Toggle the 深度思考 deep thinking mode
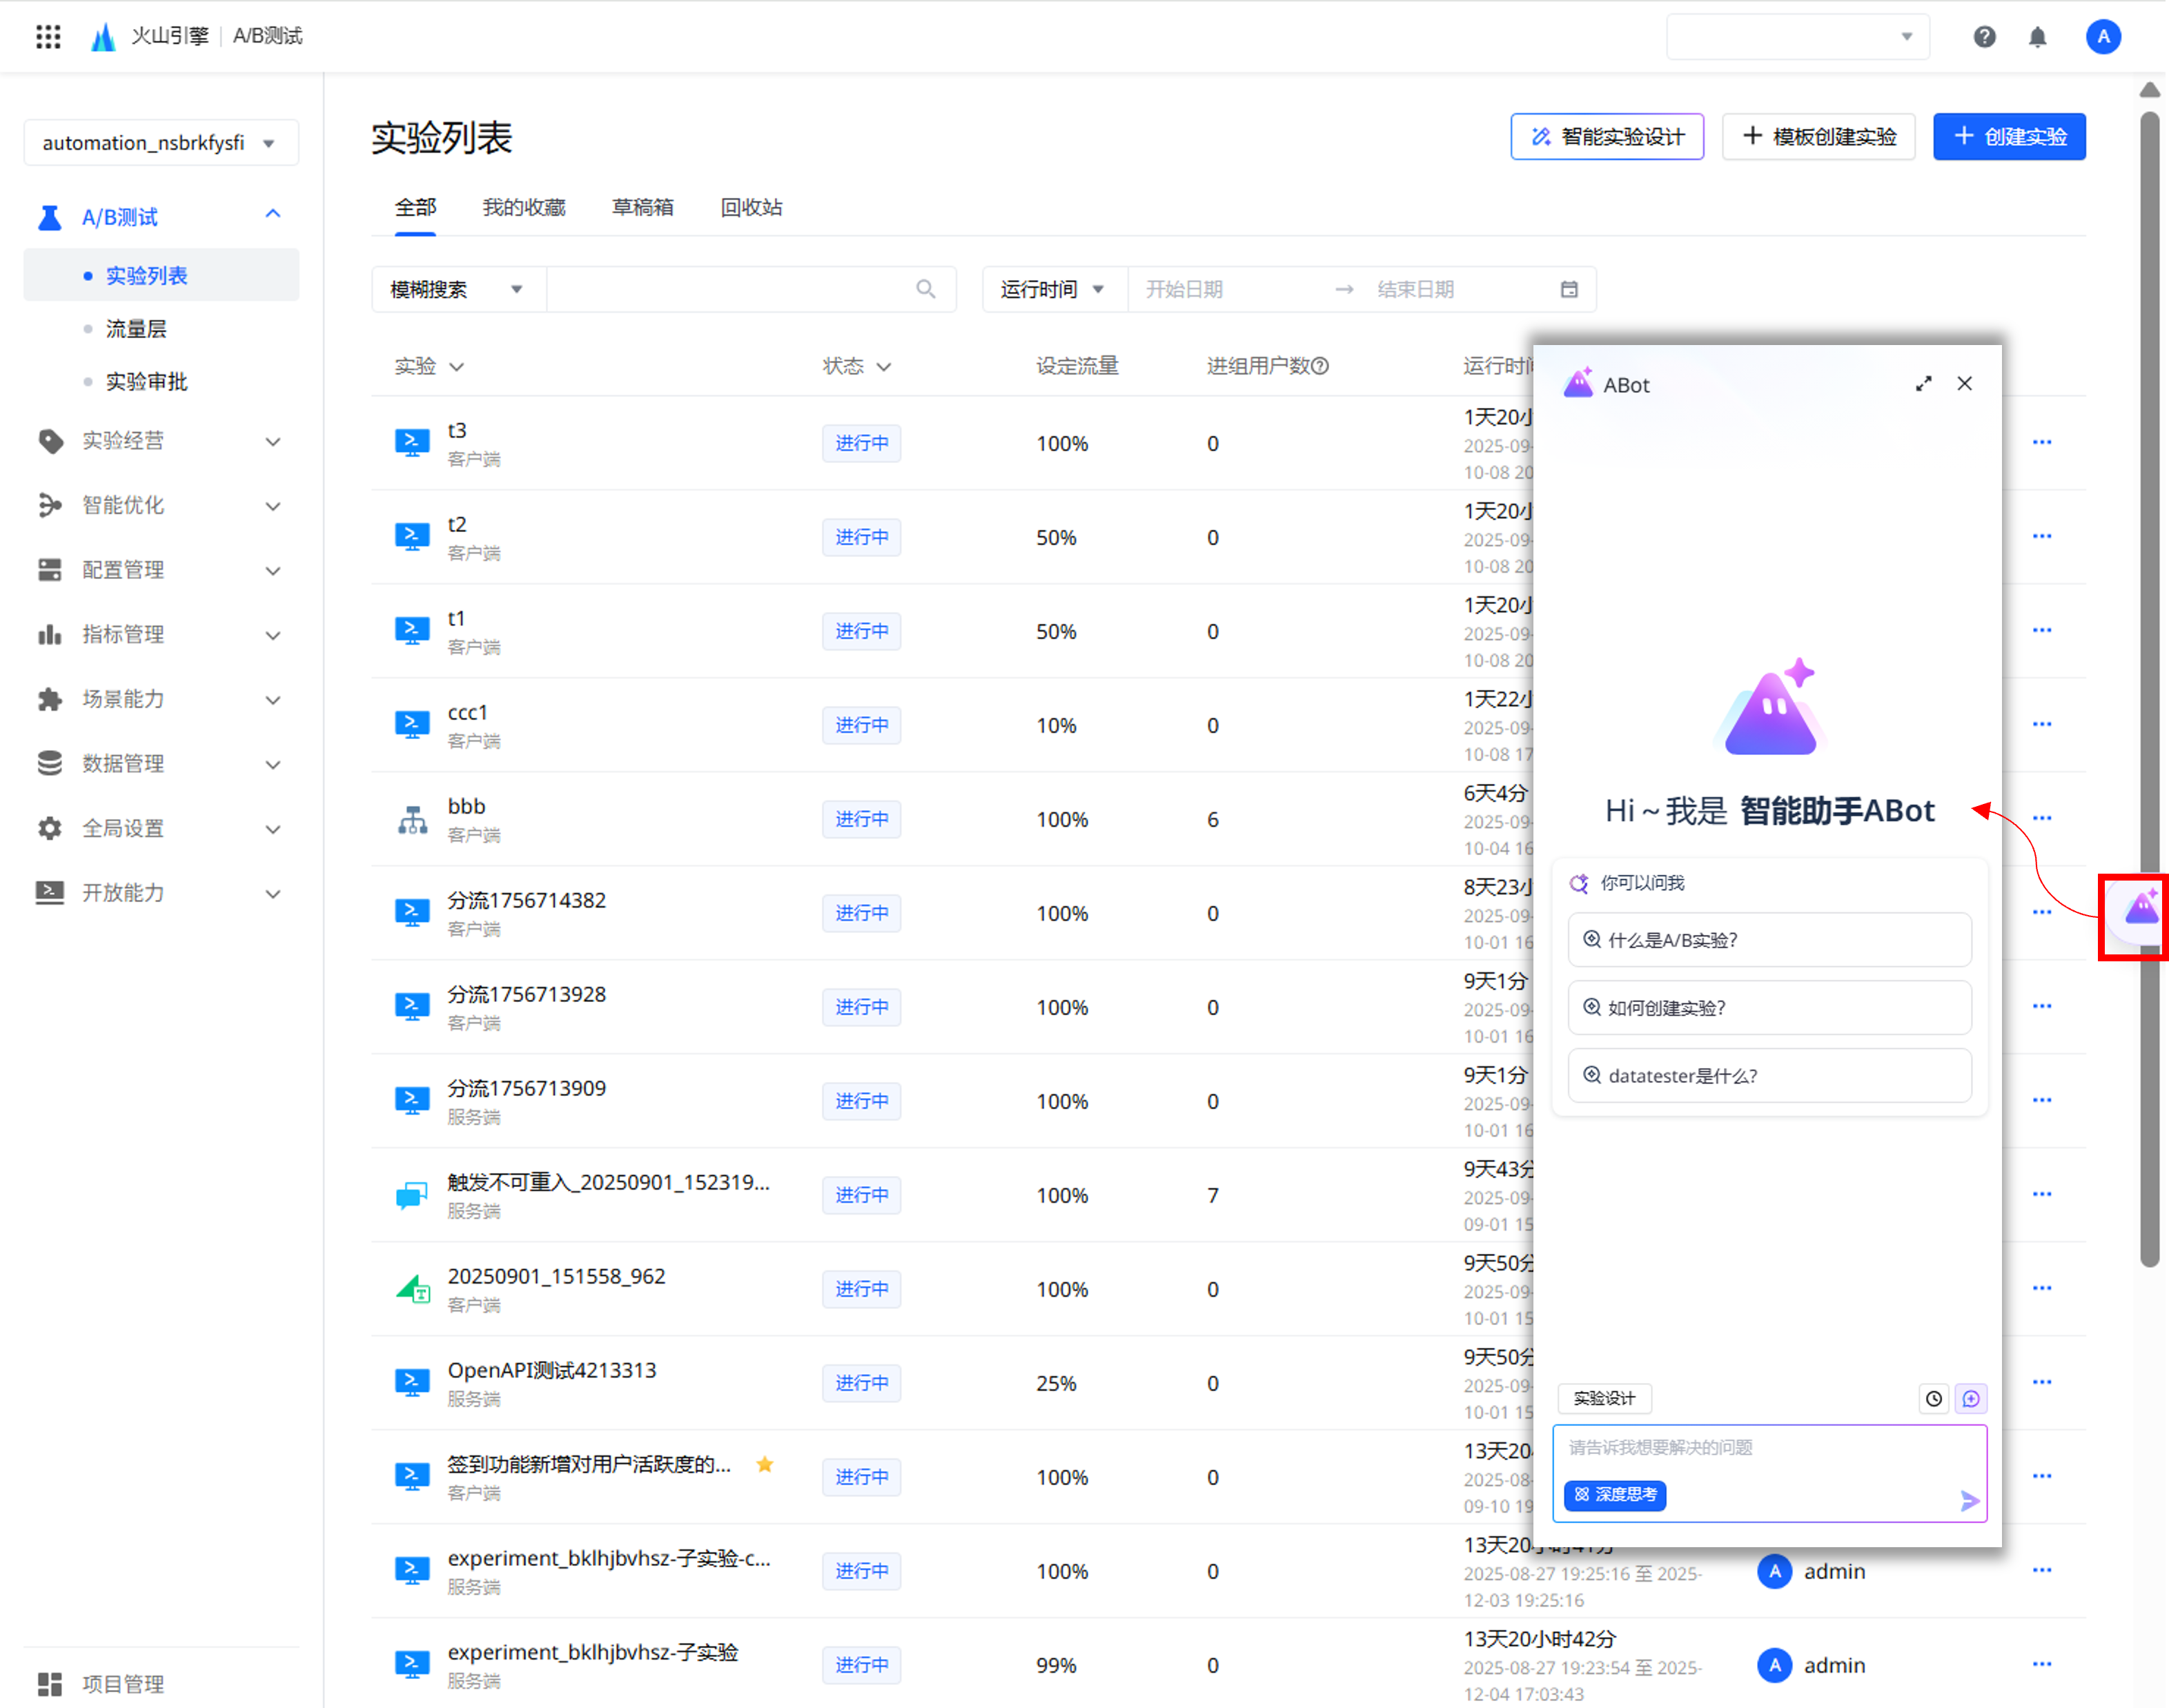 [x=1615, y=1494]
